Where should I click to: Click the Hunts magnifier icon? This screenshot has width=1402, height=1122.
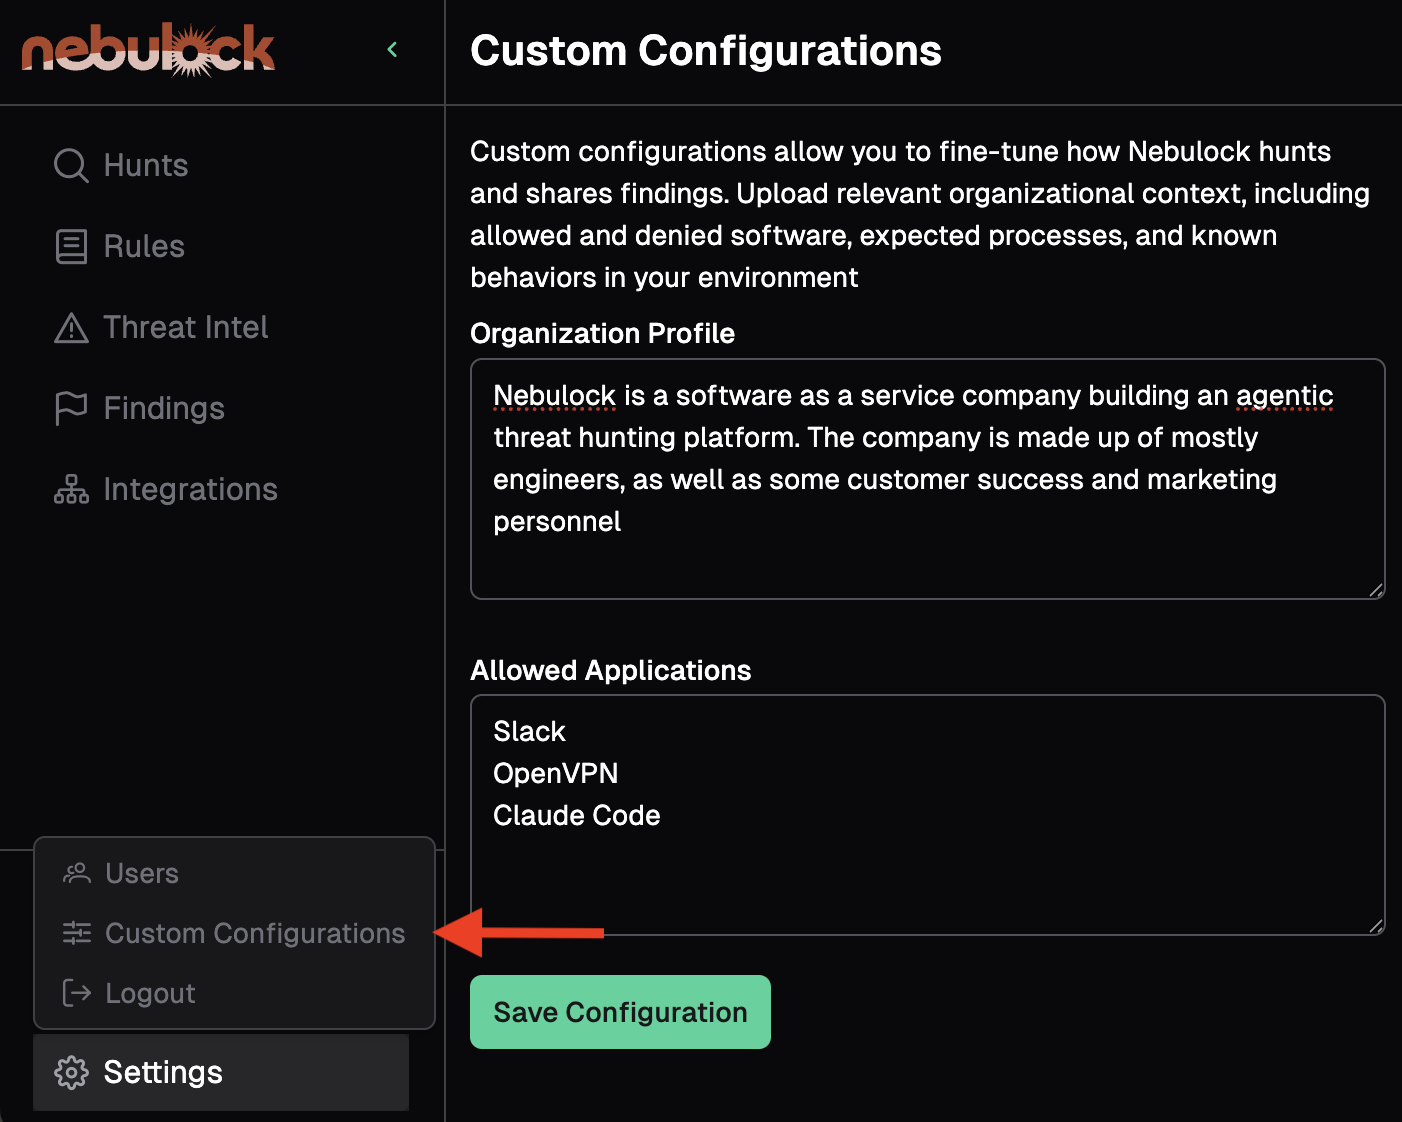click(71, 165)
